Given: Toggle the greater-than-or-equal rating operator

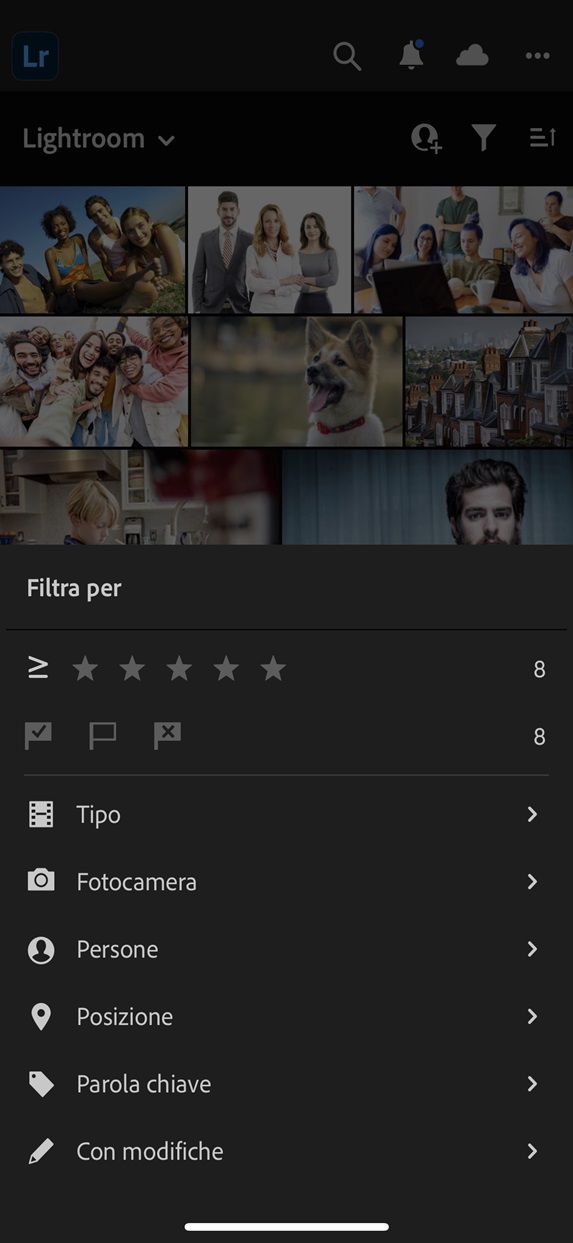Looking at the screenshot, I should (x=38, y=669).
